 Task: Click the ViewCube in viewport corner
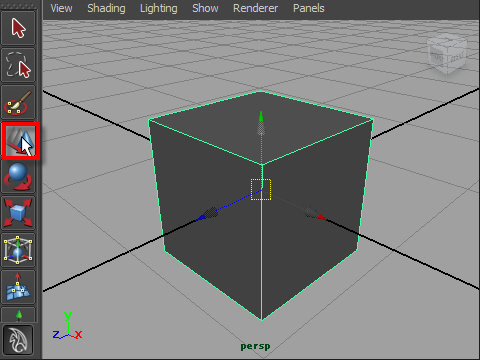coord(447,53)
